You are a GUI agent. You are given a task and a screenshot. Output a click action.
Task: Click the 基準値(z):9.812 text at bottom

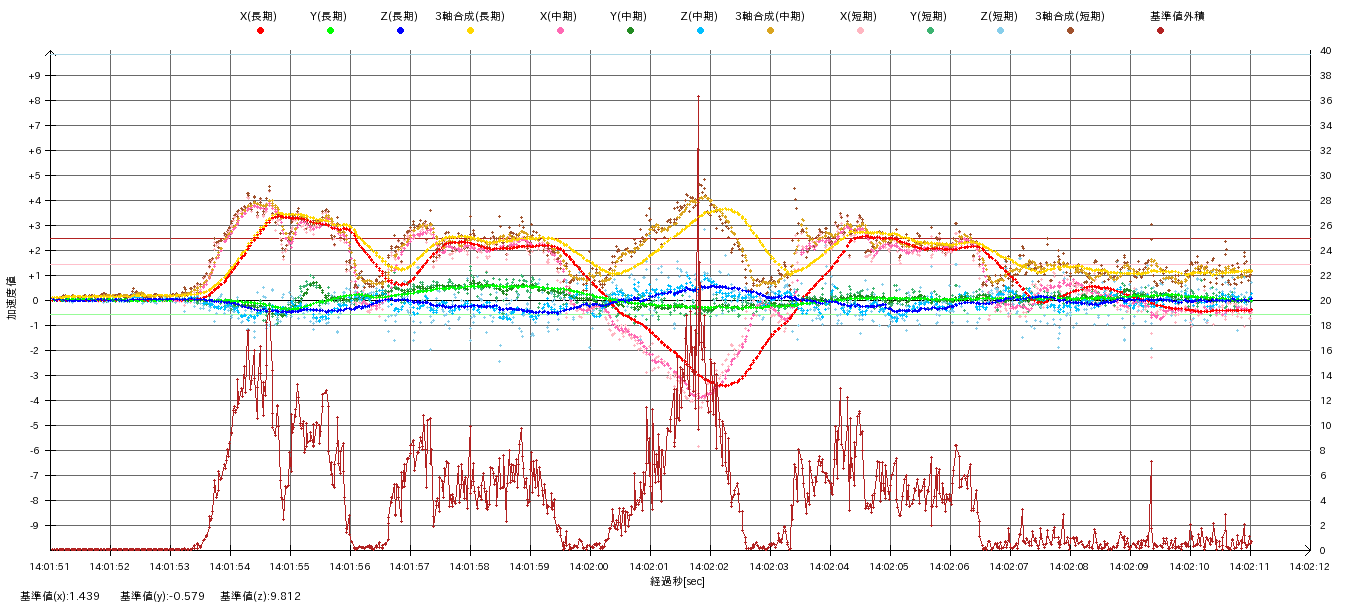[260, 596]
